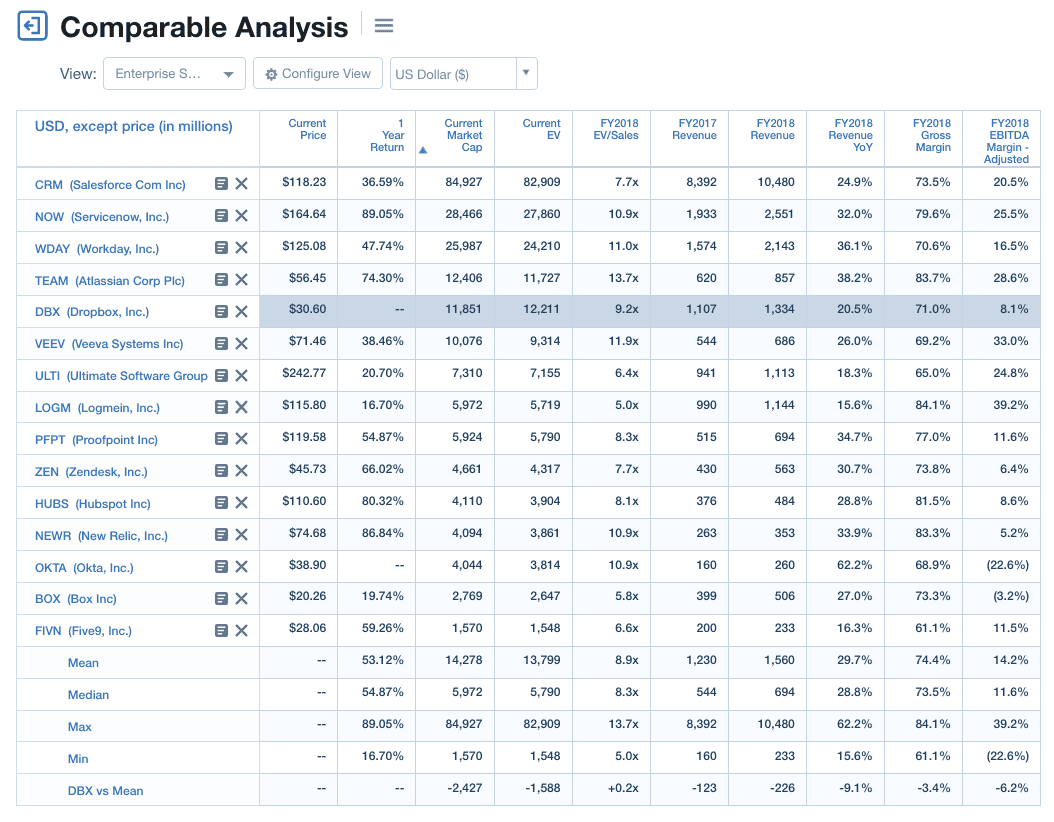Sort by Current Market Cap column header
Viewport: 1054px width, 822px height.
[x=463, y=136]
